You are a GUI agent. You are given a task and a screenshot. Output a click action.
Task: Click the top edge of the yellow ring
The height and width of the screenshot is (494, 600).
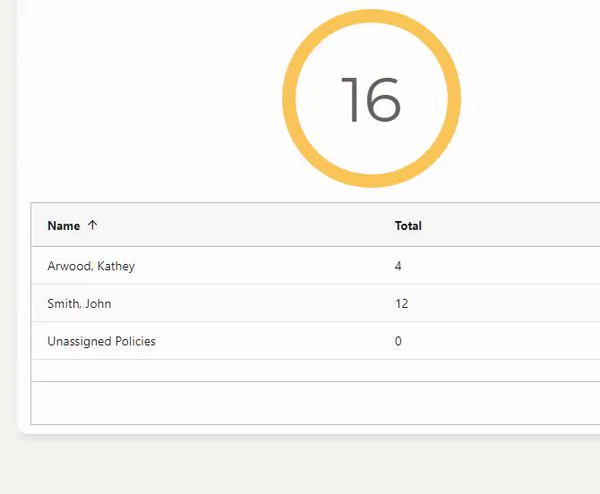371,16
